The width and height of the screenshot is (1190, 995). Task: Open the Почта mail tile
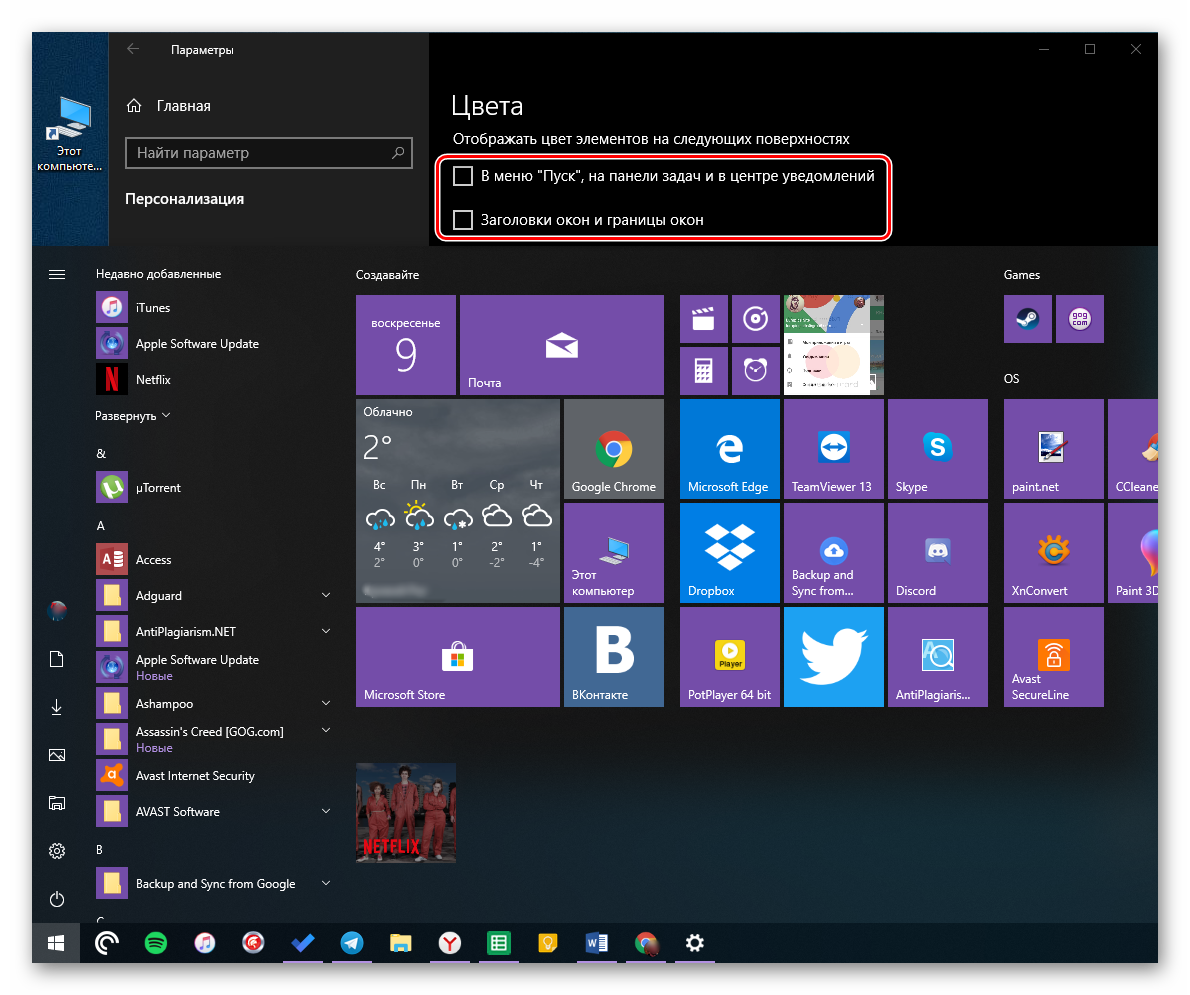click(562, 345)
